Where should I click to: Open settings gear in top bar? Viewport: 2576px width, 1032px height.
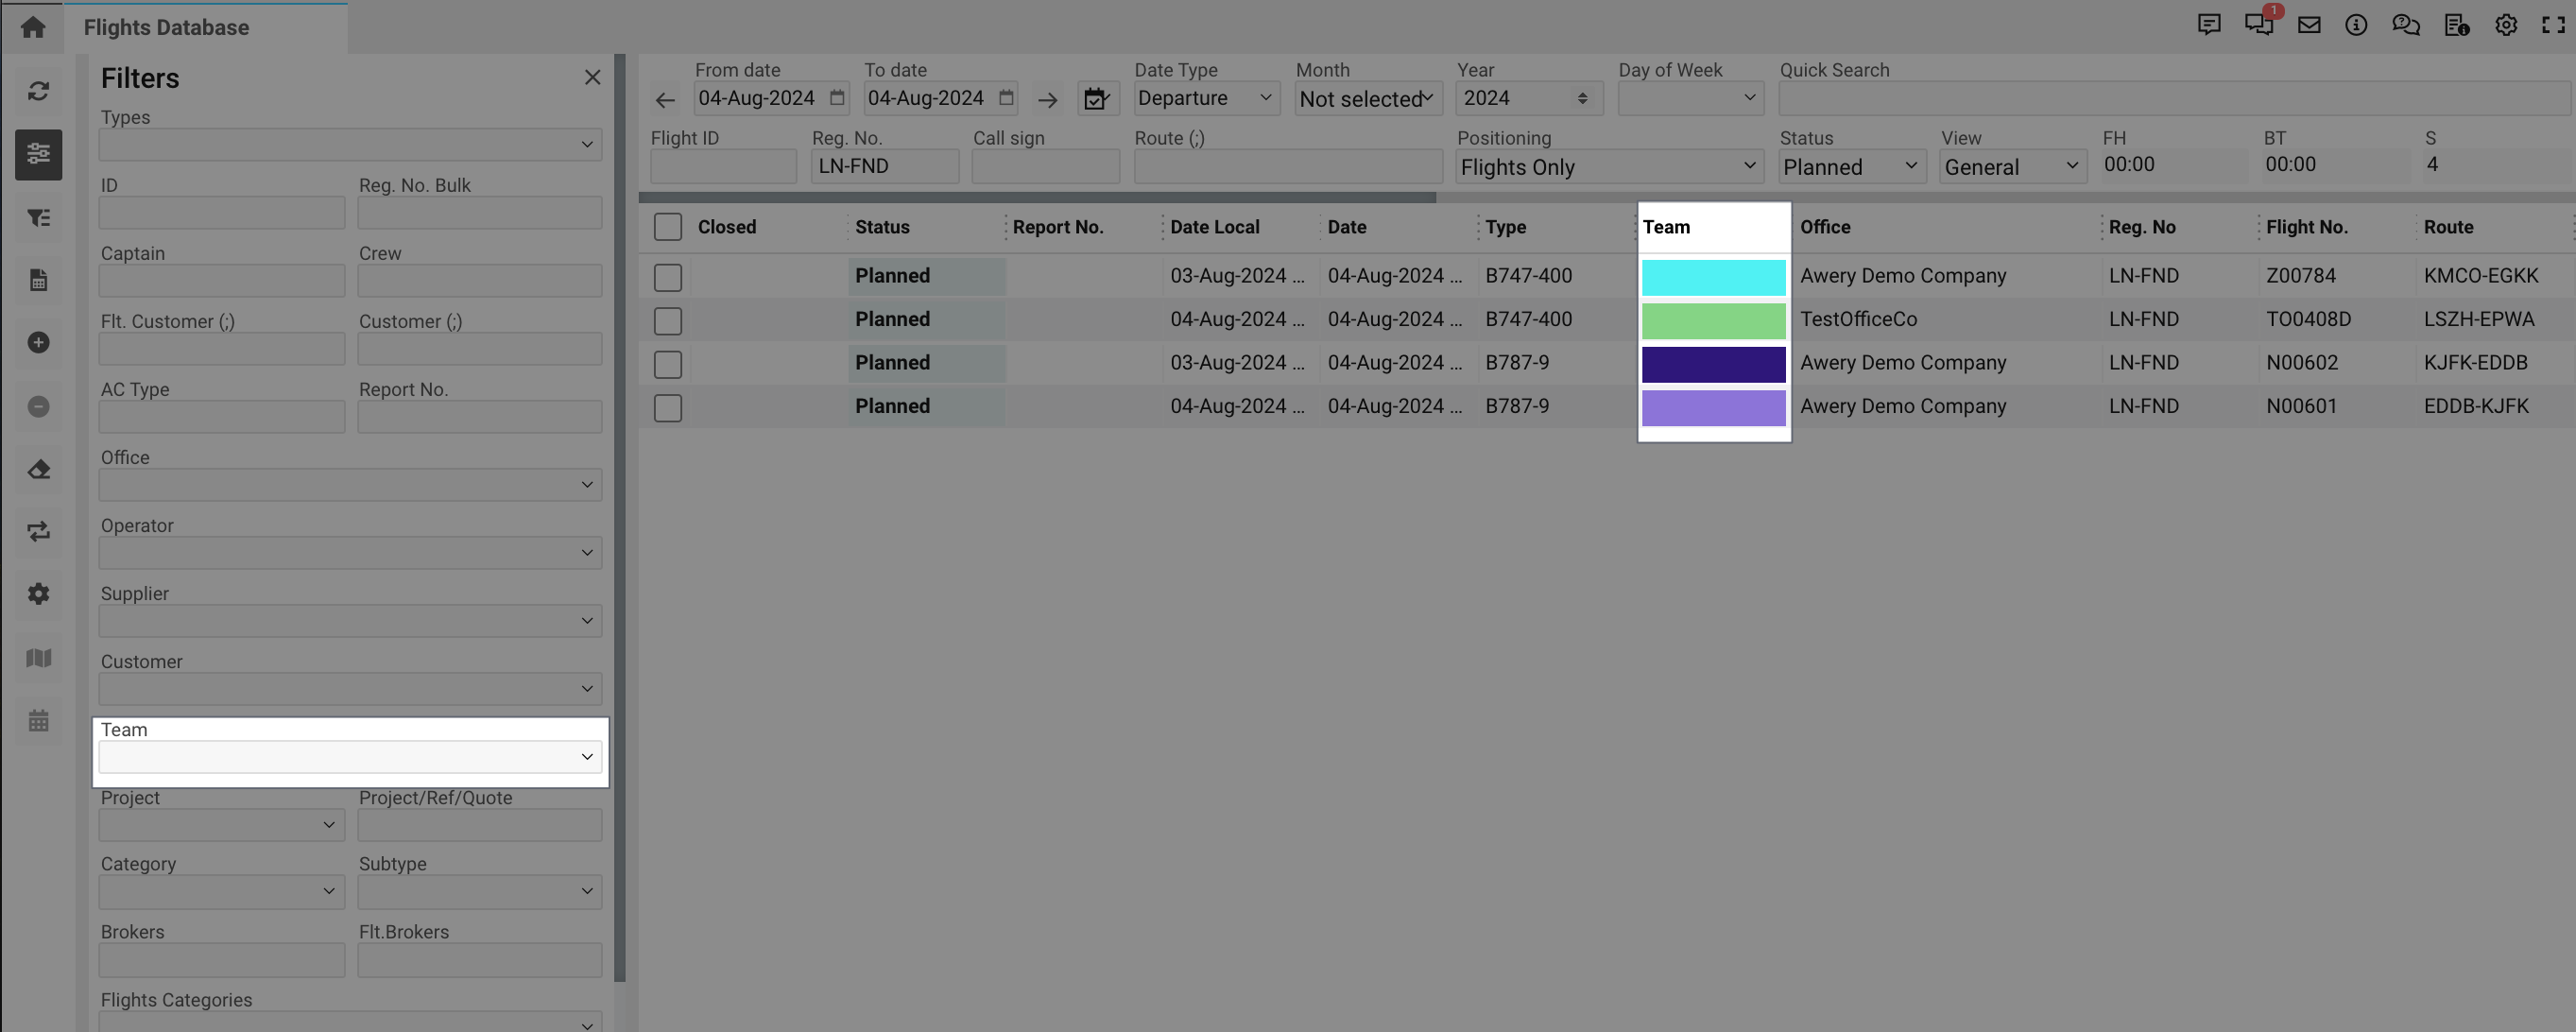click(x=2505, y=25)
